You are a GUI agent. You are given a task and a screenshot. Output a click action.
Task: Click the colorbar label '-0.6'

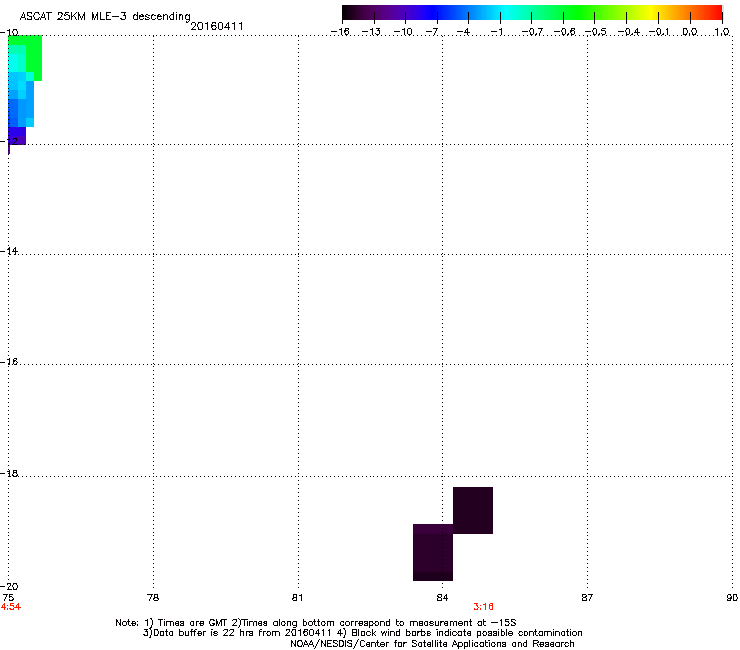(564, 32)
